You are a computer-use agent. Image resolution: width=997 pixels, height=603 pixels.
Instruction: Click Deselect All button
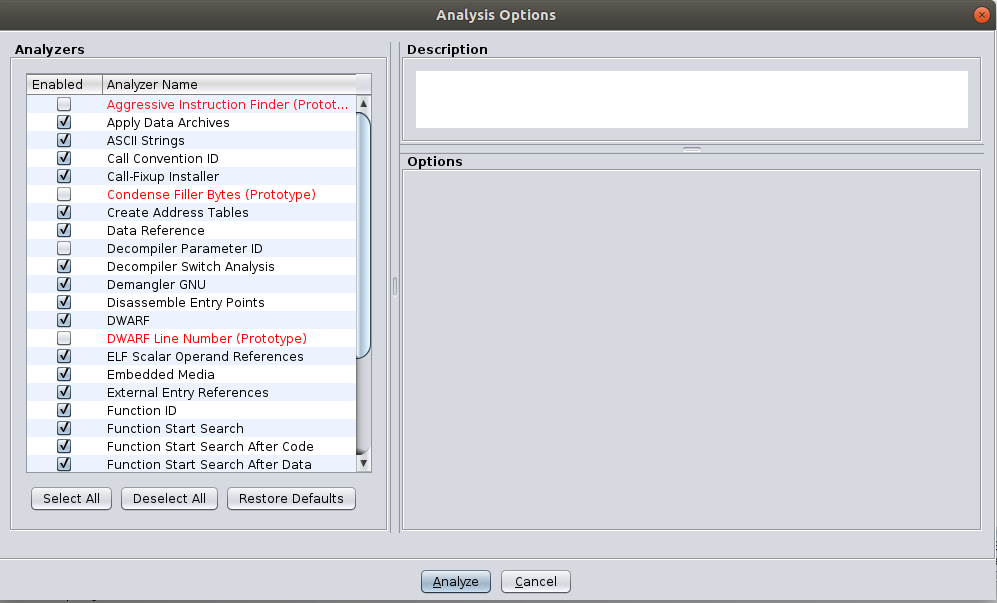[169, 499]
